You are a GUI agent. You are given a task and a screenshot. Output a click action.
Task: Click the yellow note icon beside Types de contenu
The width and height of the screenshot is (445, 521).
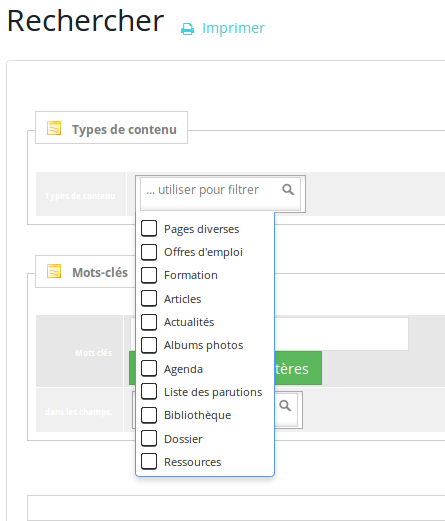point(54,128)
